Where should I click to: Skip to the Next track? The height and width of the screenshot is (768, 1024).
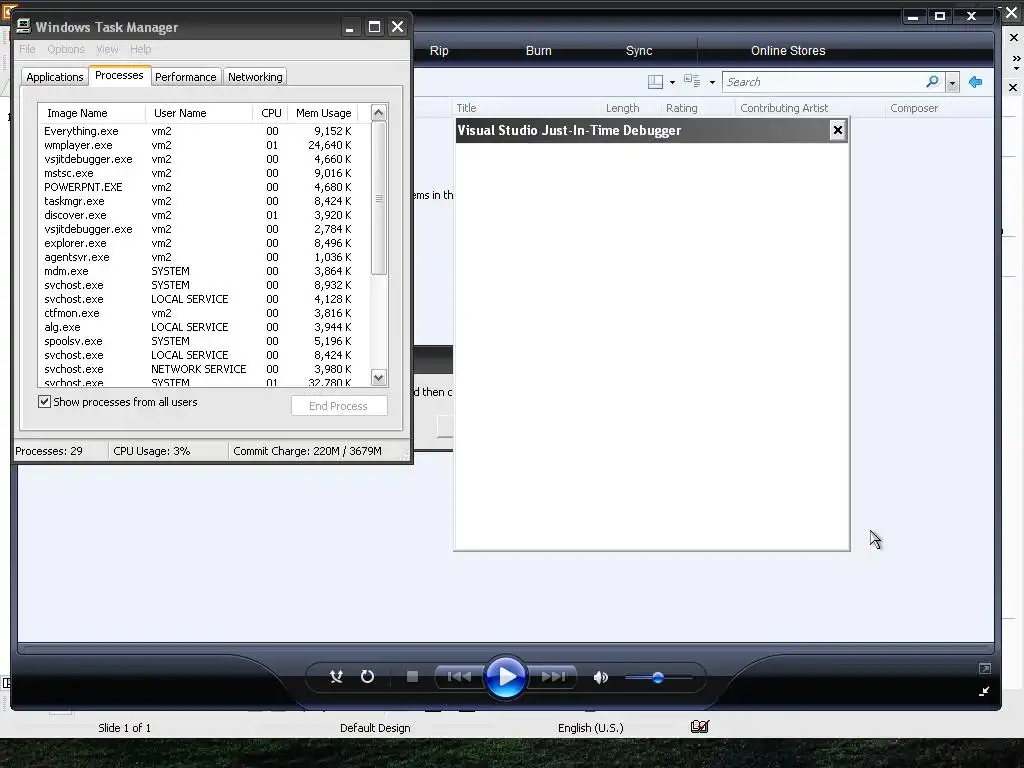point(553,677)
